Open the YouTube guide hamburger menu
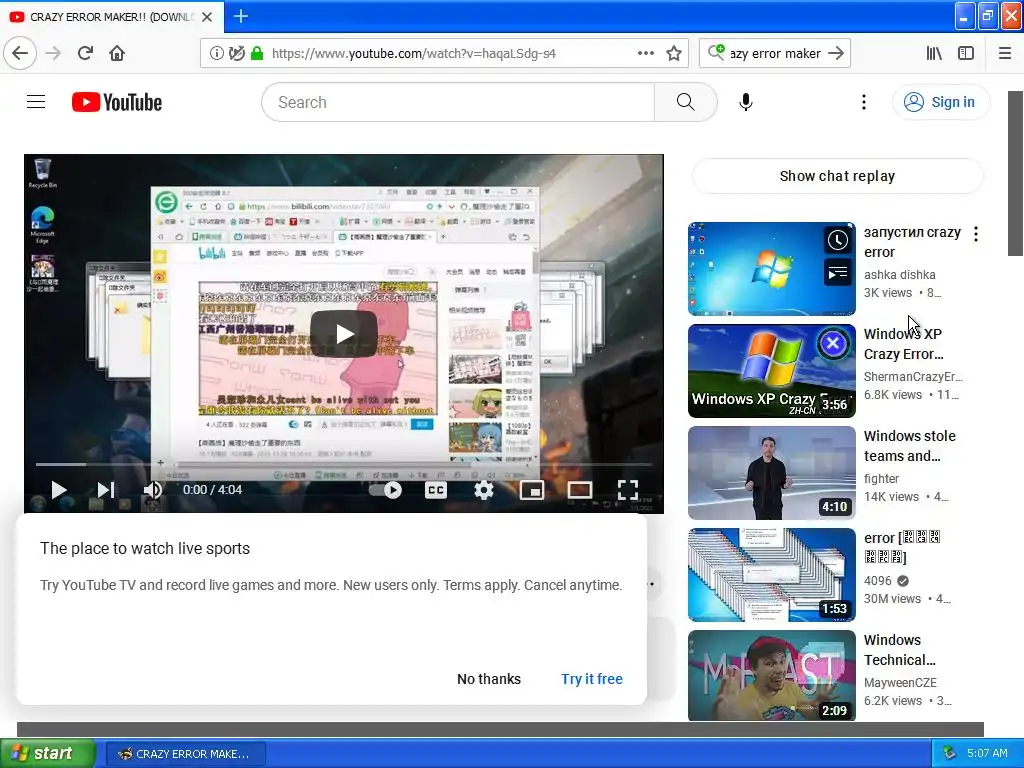Screen dimensions: 1024x768 coord(36,102)
